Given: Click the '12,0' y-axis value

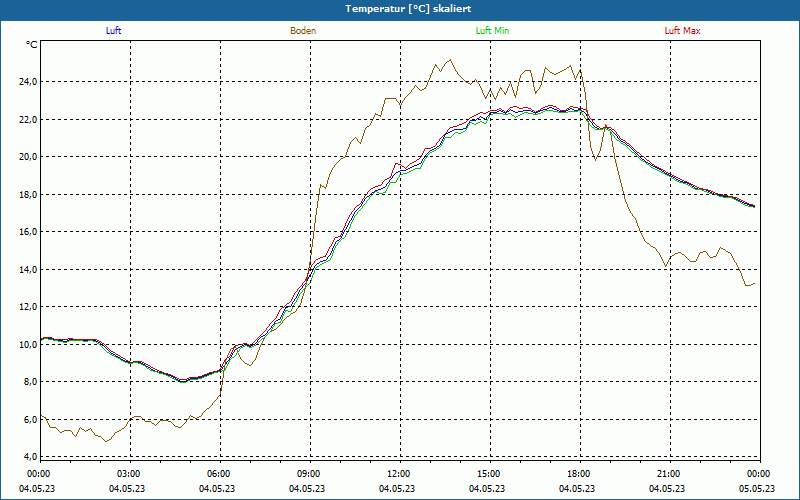Looking at the screenshot, I should (29, 307).
